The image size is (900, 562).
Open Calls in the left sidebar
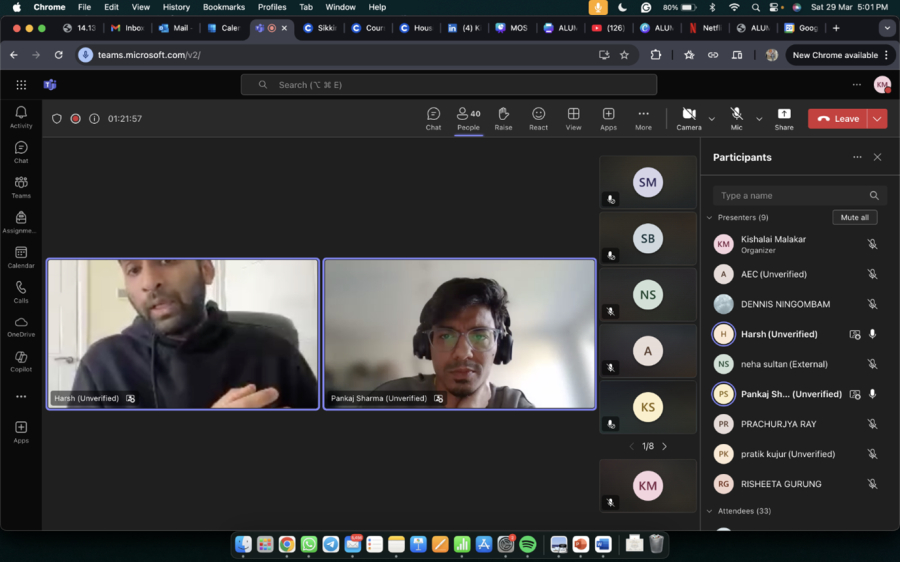(21, 292)
